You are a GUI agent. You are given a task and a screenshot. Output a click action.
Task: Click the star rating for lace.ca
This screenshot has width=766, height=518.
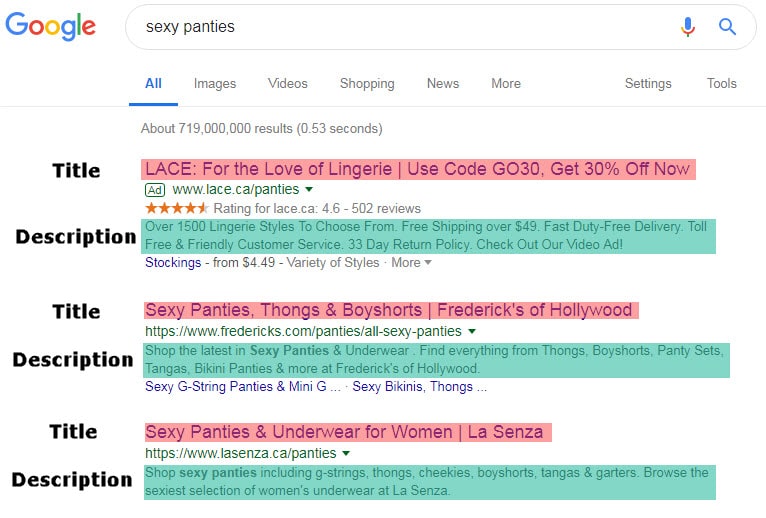177,208
